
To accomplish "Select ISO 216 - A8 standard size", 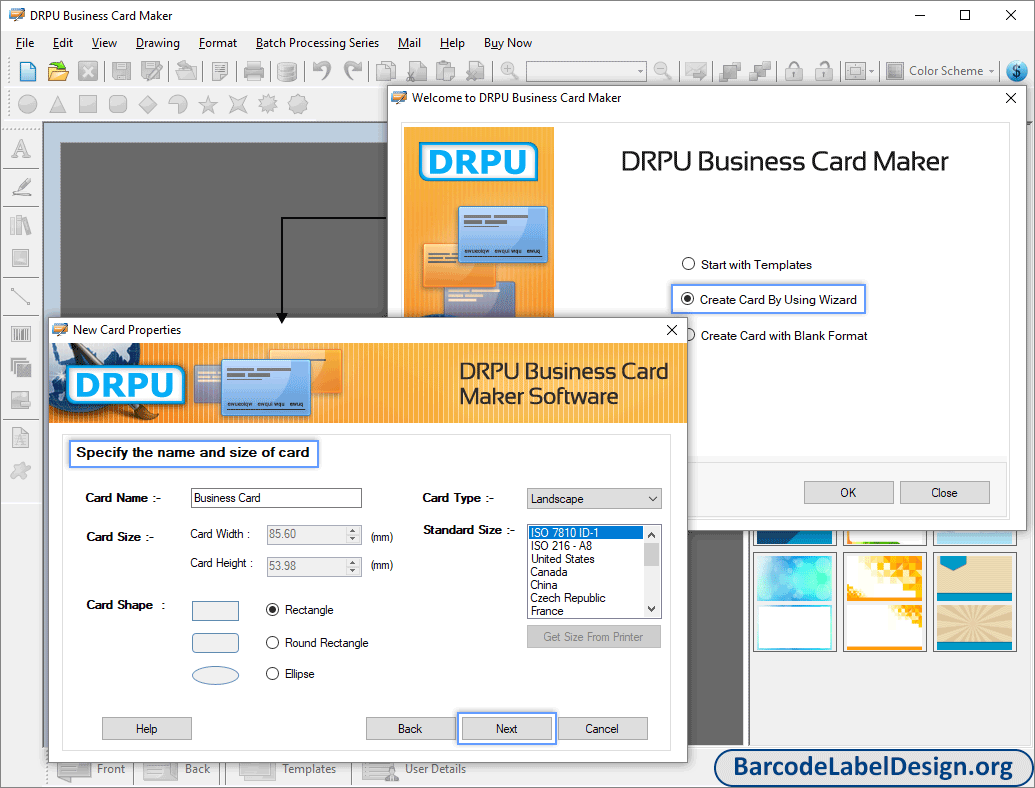I will click(x=585, y=546).
